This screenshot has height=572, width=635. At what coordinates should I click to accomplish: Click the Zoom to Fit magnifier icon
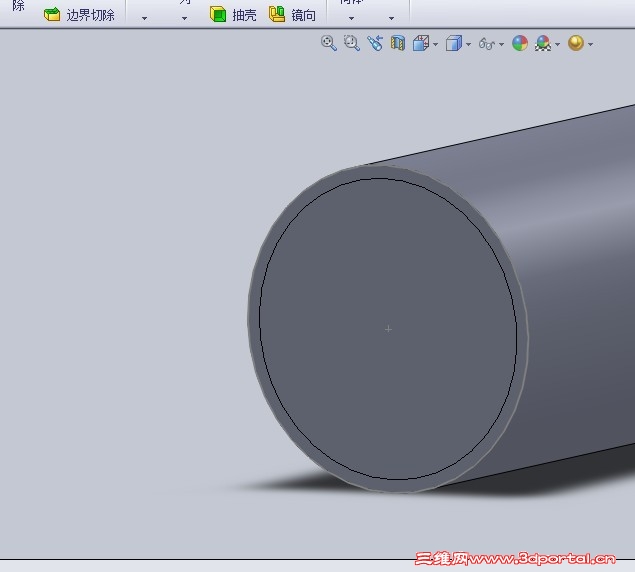(328, 43)
